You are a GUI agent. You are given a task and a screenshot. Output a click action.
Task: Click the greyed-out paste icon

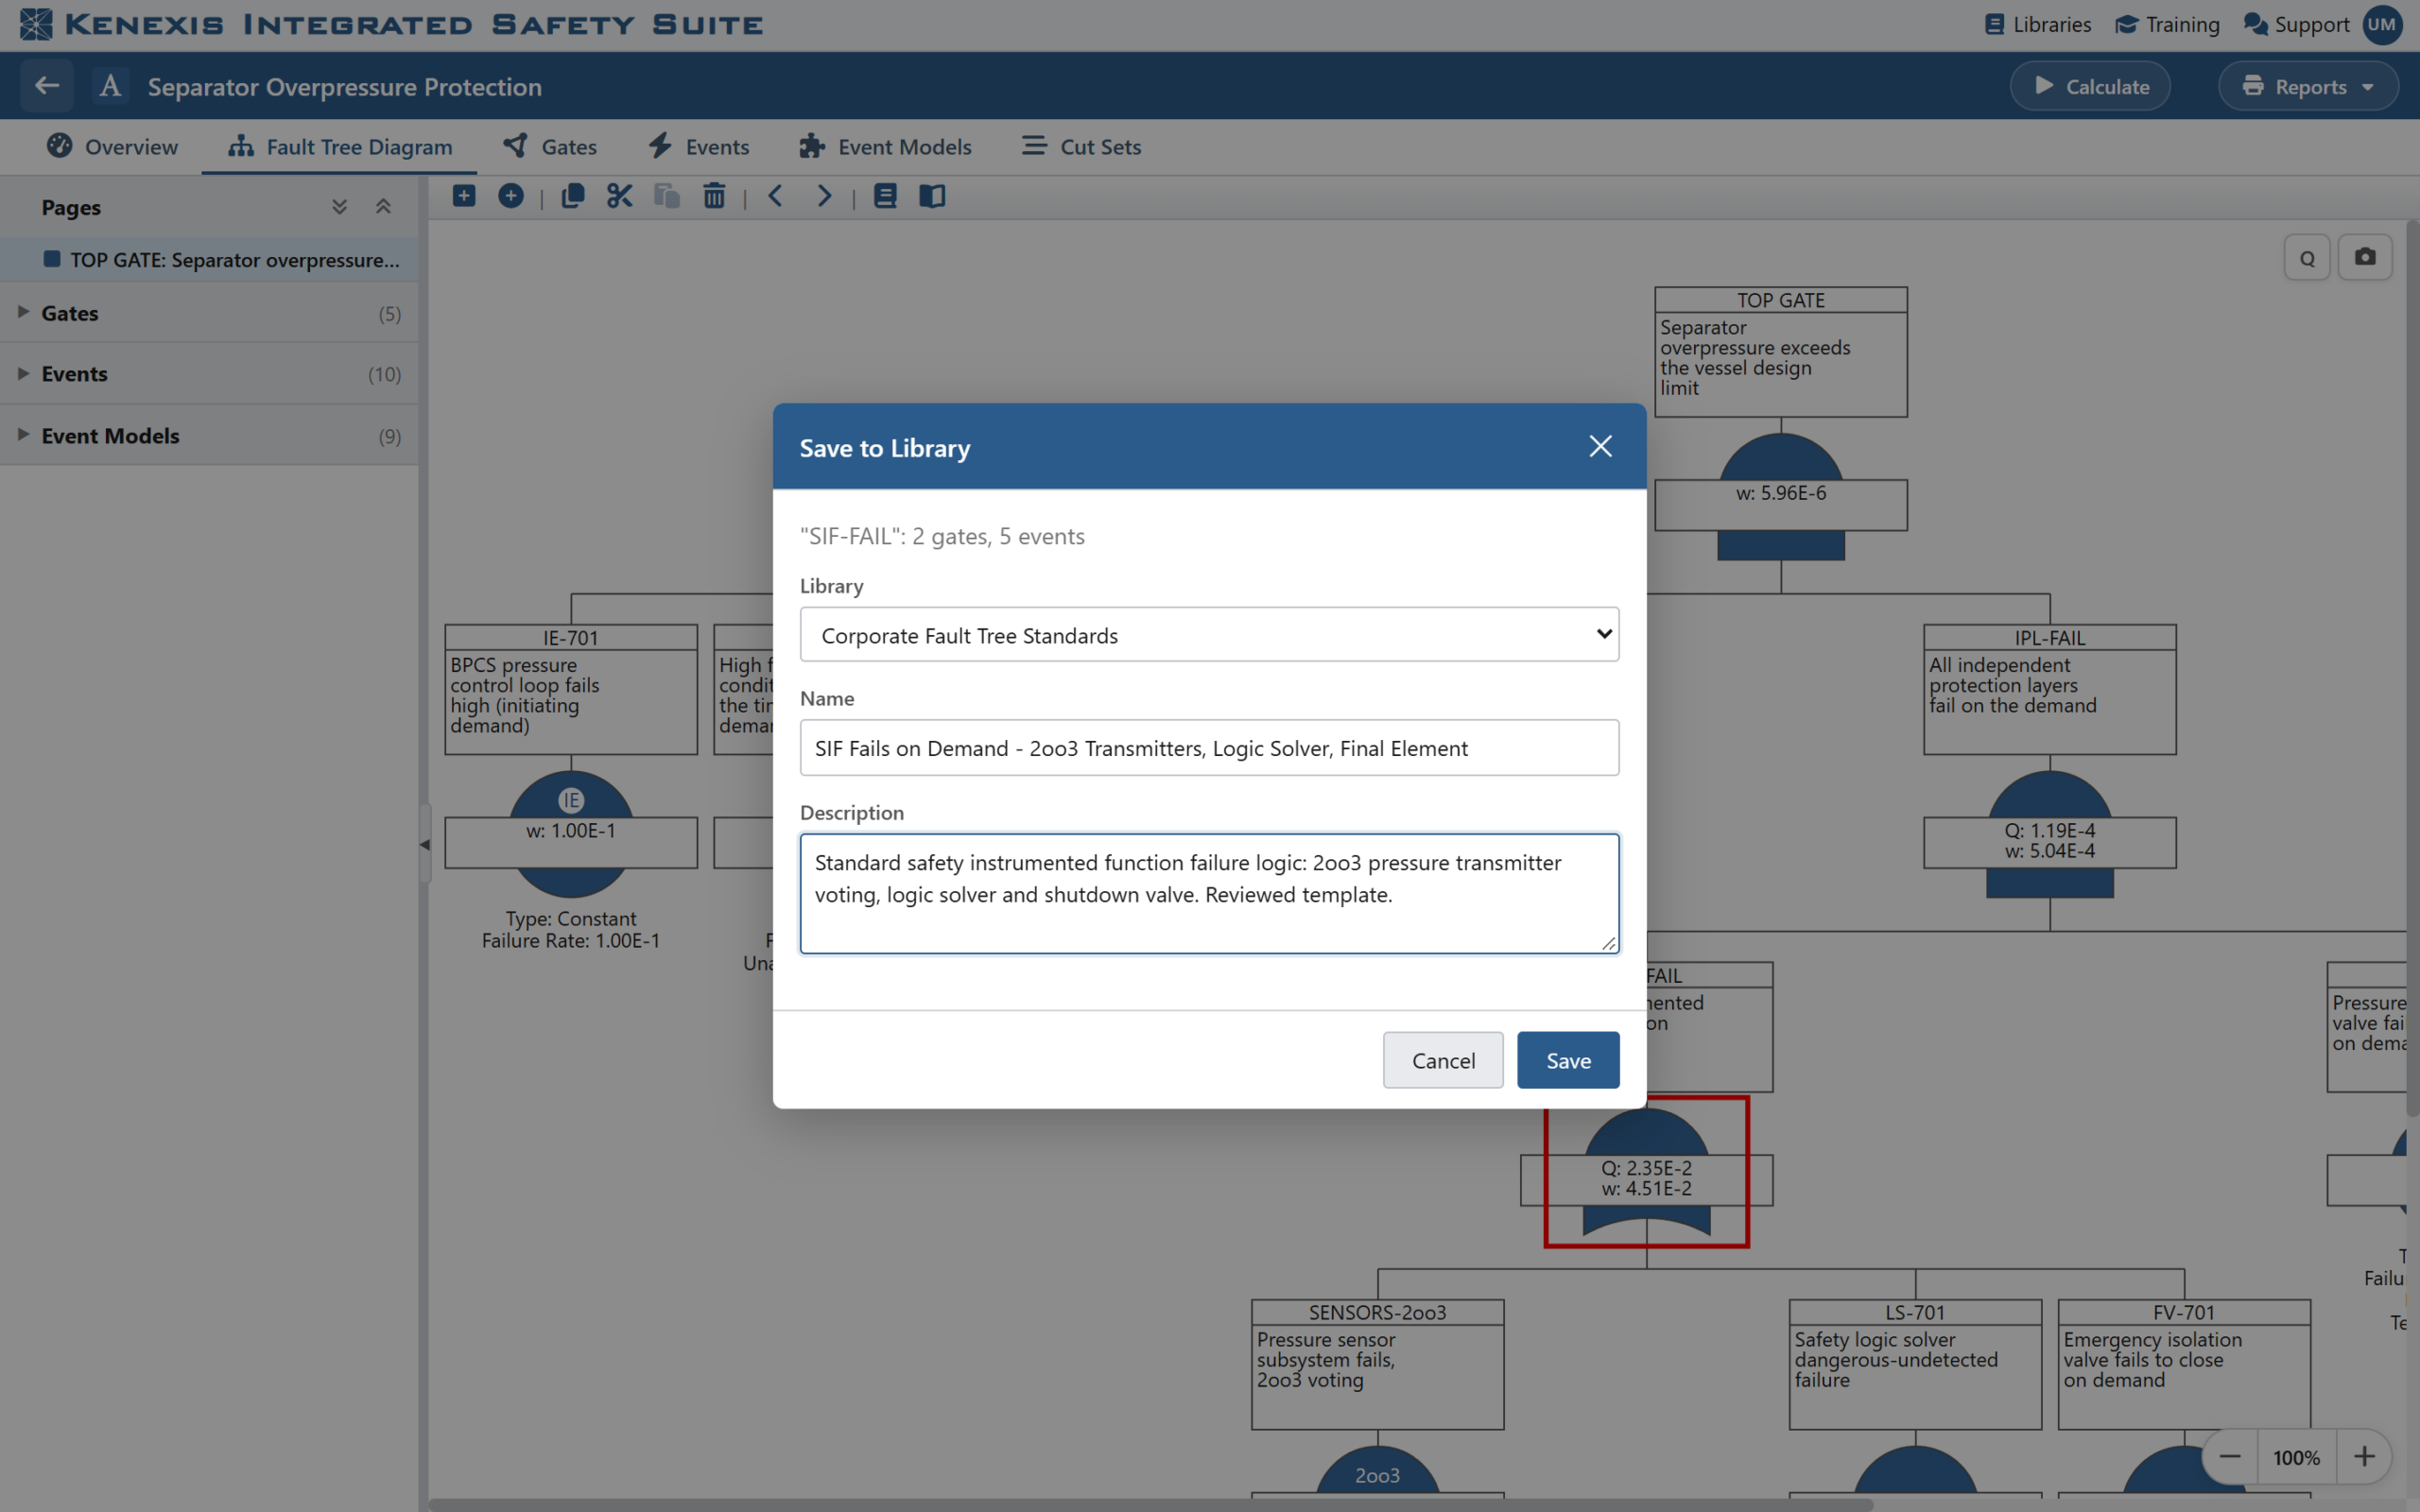[667, 196]
